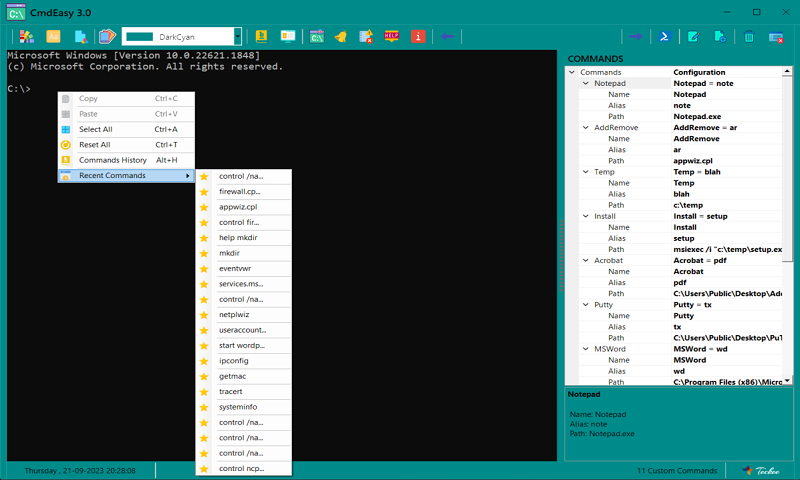Image resolution: width=800 pixels, height=480 pixels.
Task: Click the CmdEasy app logo
Action: [16, 13]
